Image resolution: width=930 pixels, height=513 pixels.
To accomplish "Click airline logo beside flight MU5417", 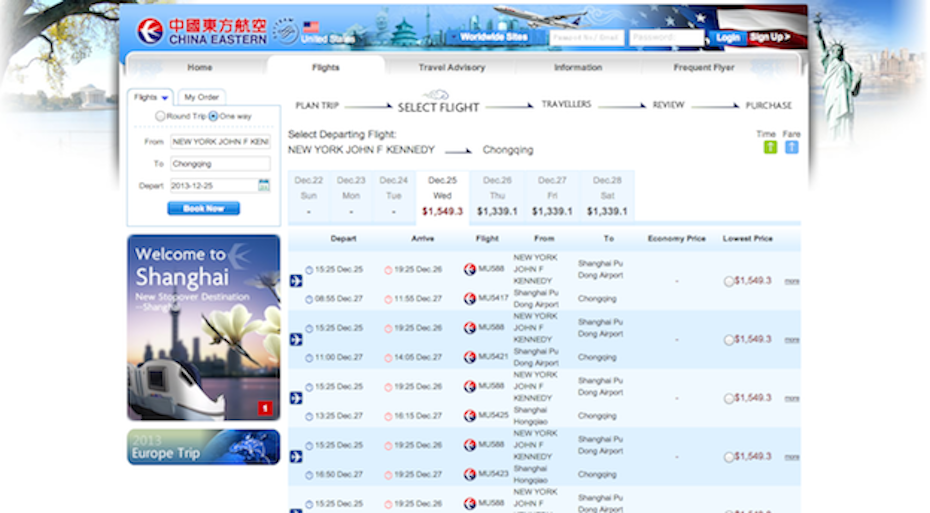I will click(470, 298).
